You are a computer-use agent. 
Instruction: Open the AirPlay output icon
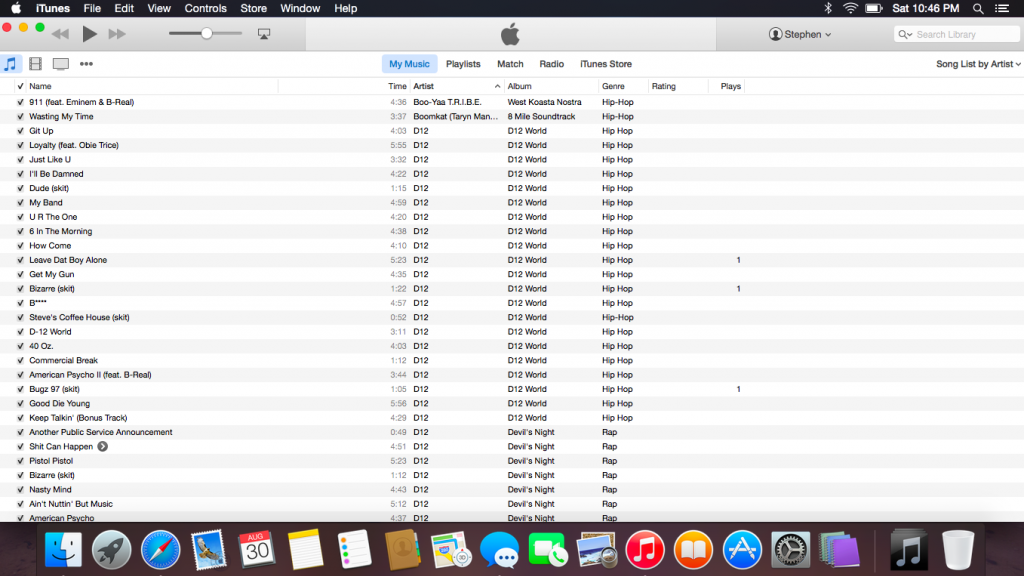[x=264, y=34]
